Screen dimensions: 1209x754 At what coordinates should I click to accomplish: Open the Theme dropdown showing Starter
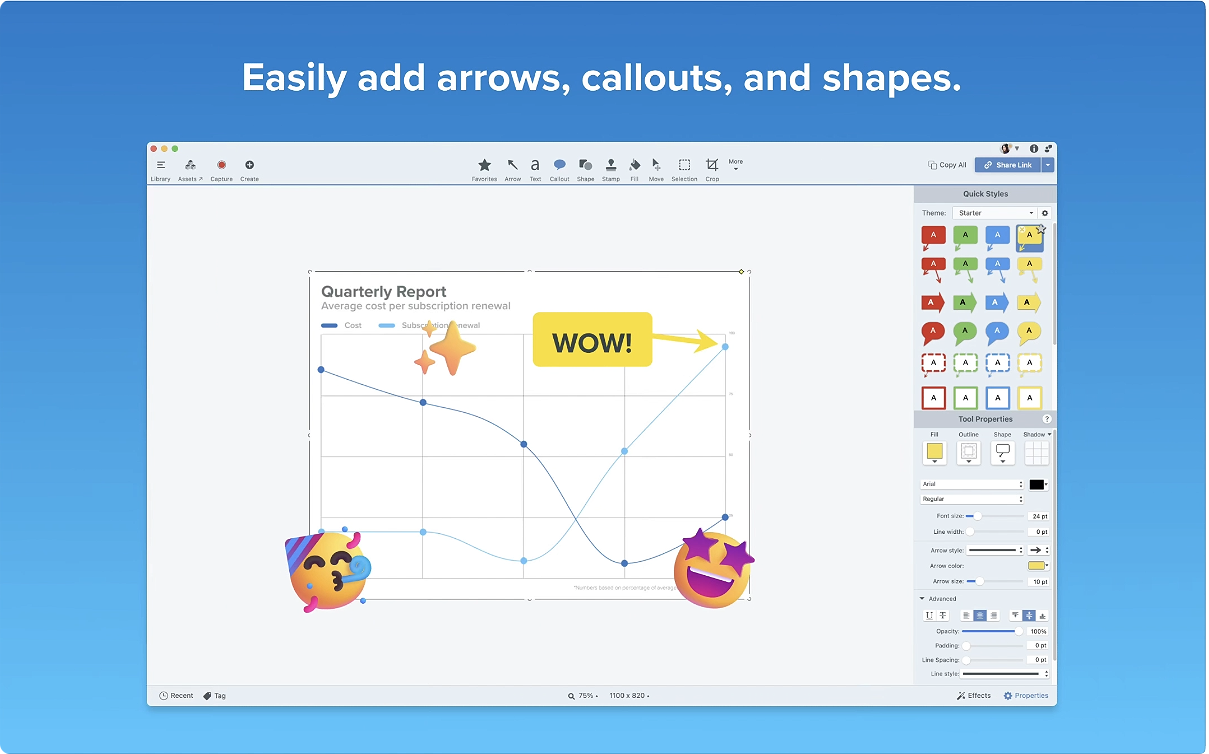click(995, 213)
